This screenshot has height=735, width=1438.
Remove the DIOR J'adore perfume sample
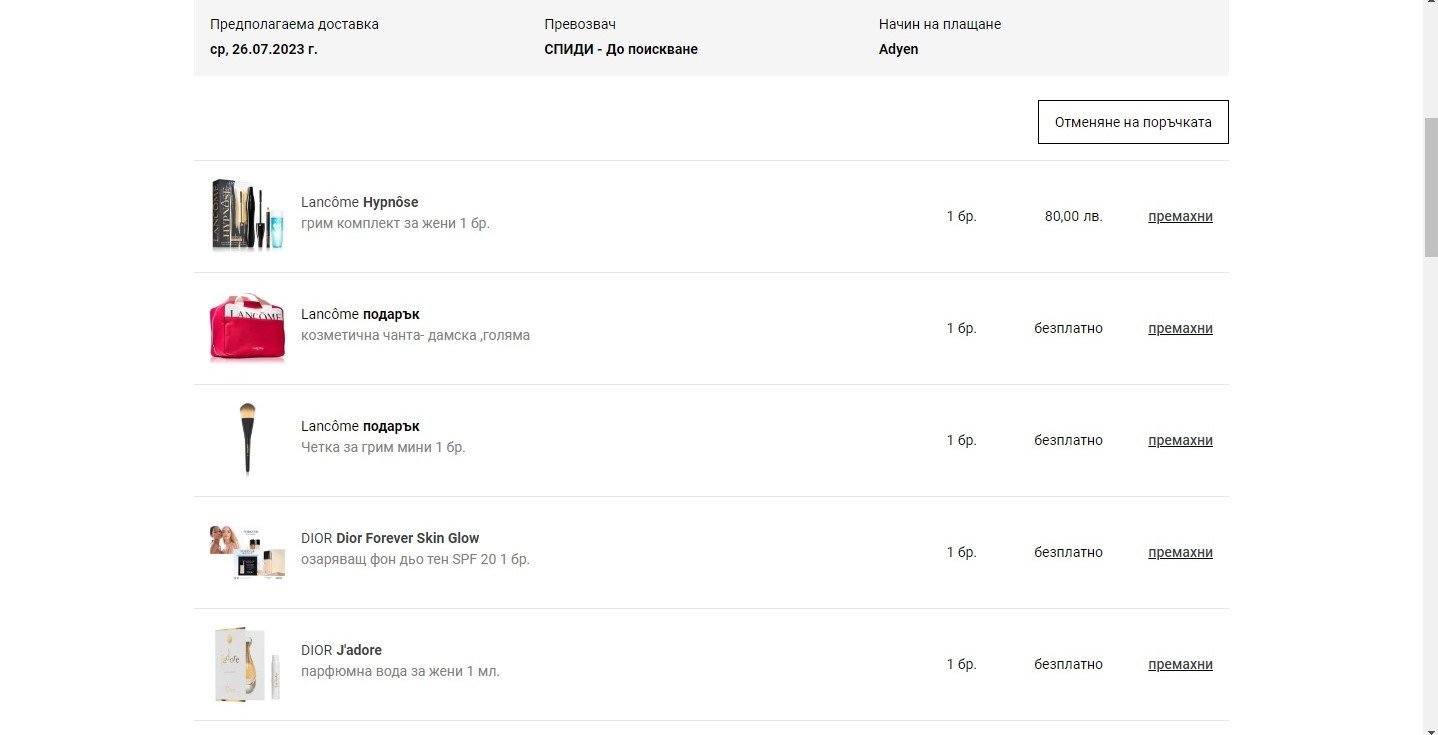[1180, 664]
